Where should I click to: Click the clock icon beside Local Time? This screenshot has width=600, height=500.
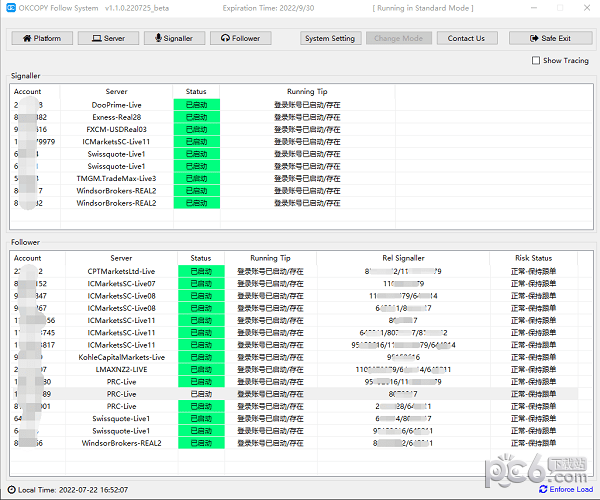click(x=11, y=489)
